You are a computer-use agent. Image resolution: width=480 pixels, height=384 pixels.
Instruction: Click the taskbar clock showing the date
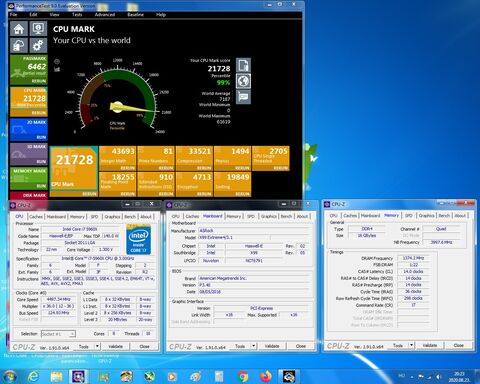pos(459,377)
